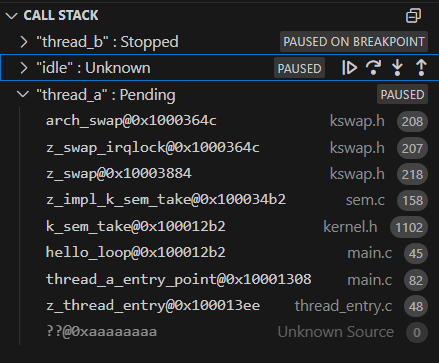Click line number 48 badge
The height and width of the screenshot is (363, 439).
[x=416, y=307]
